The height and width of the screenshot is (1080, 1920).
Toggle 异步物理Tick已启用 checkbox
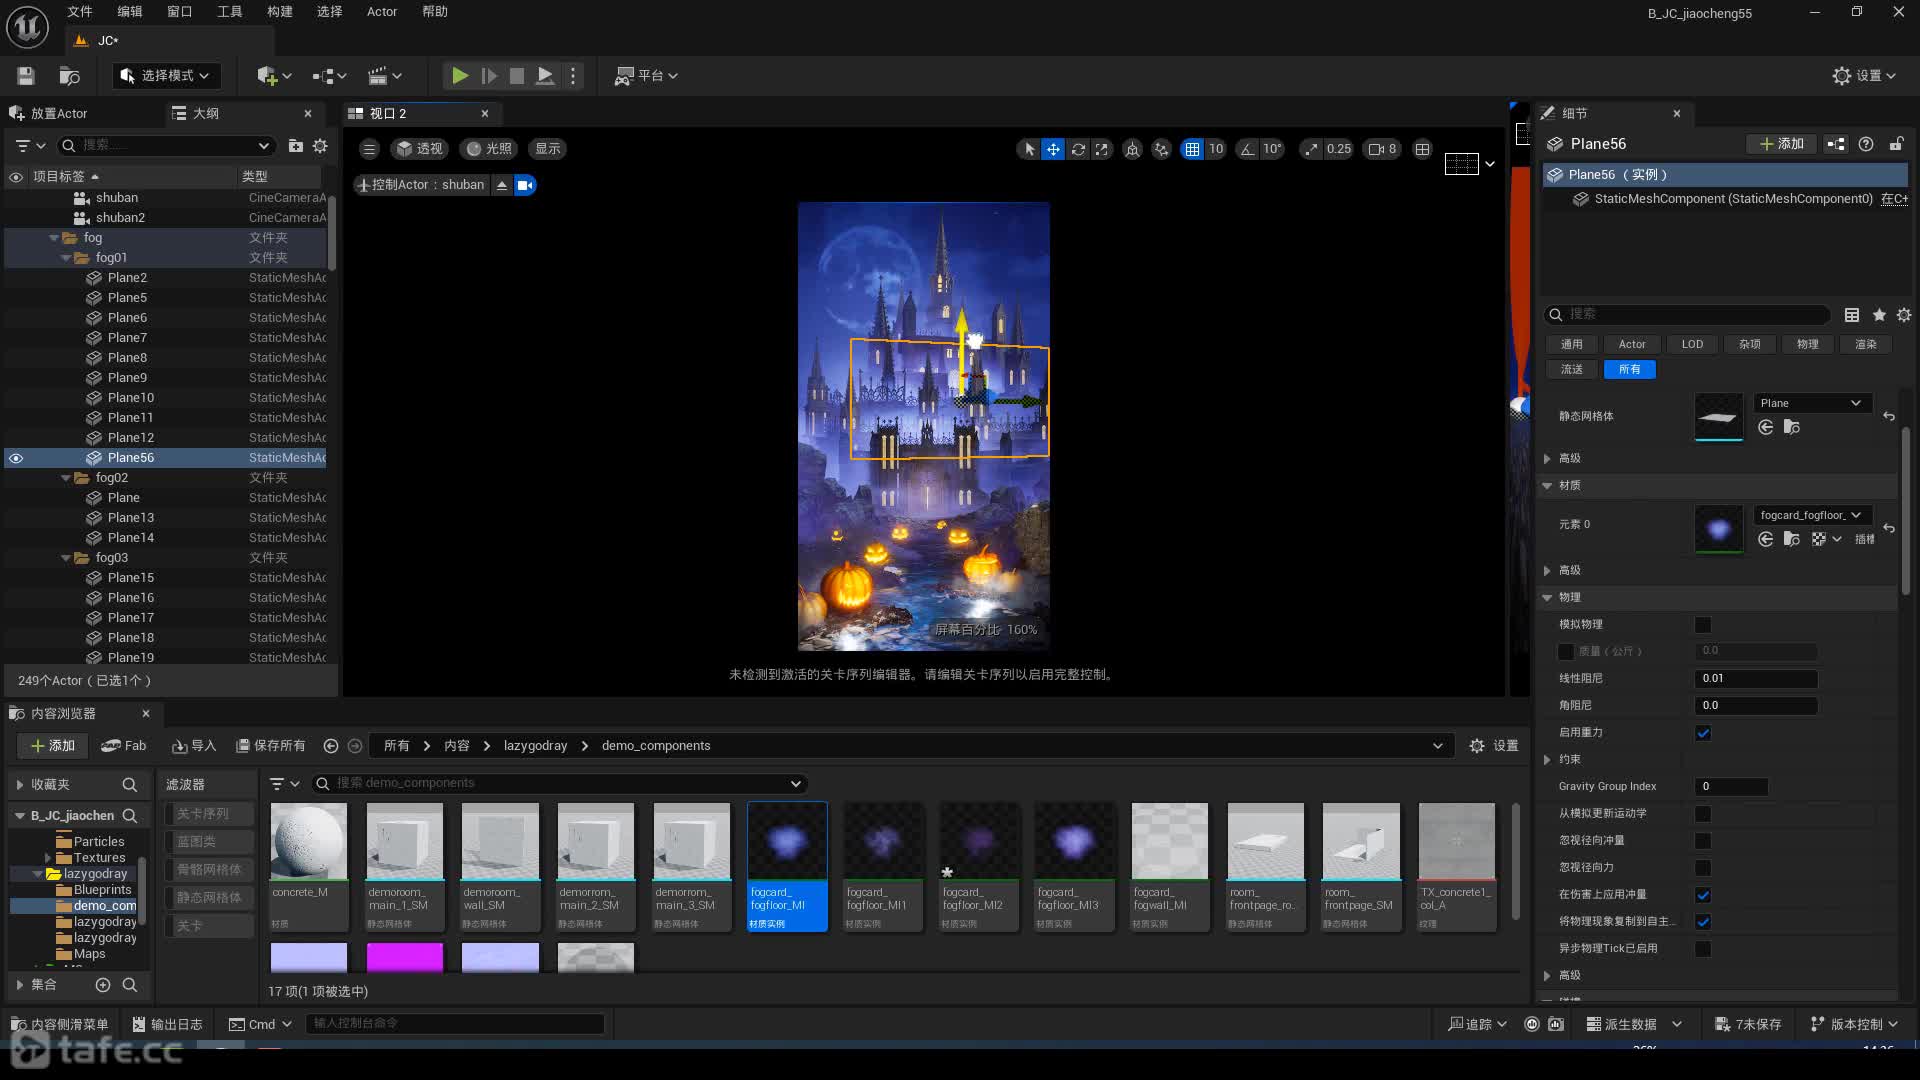pyautogui.click(x=1703, y=949)
